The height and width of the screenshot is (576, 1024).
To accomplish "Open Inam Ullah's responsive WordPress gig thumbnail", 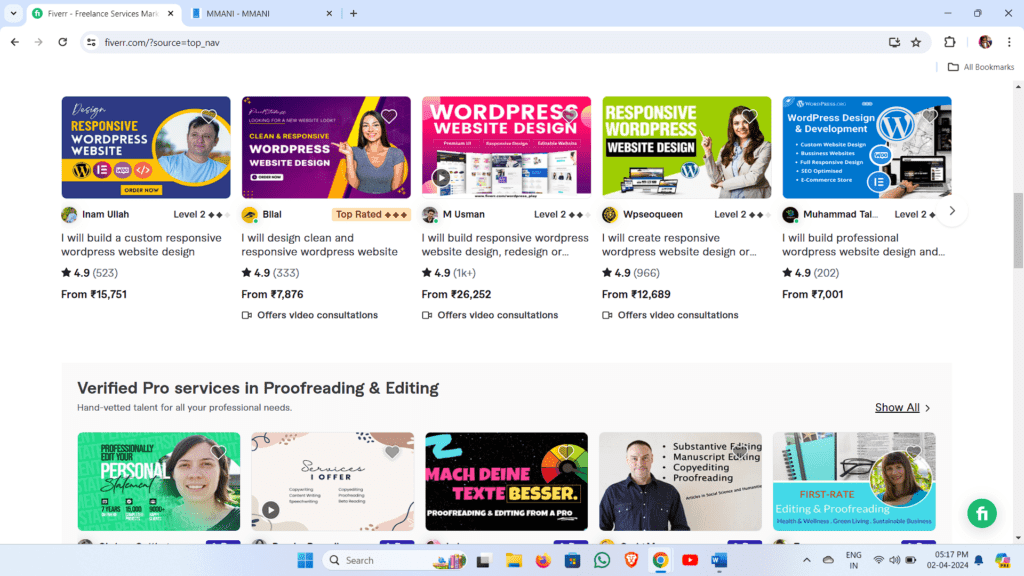I will (x=146, y=148).
